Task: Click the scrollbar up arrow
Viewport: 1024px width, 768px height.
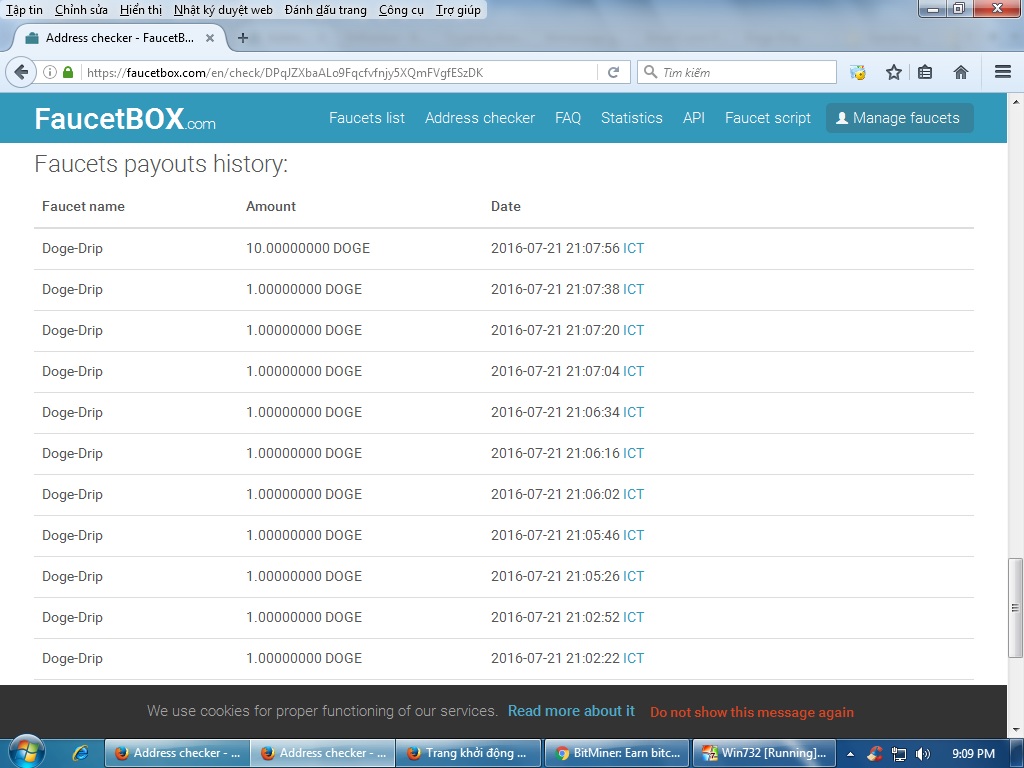Action: (1016, 102)
